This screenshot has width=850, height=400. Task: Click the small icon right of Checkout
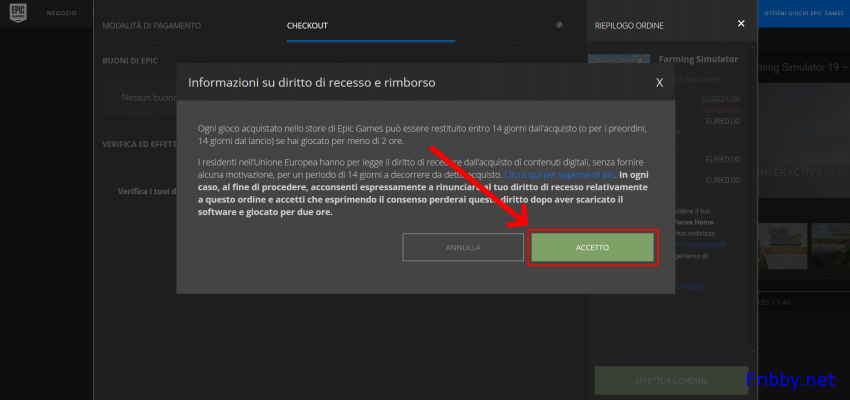tap(559, 25)
